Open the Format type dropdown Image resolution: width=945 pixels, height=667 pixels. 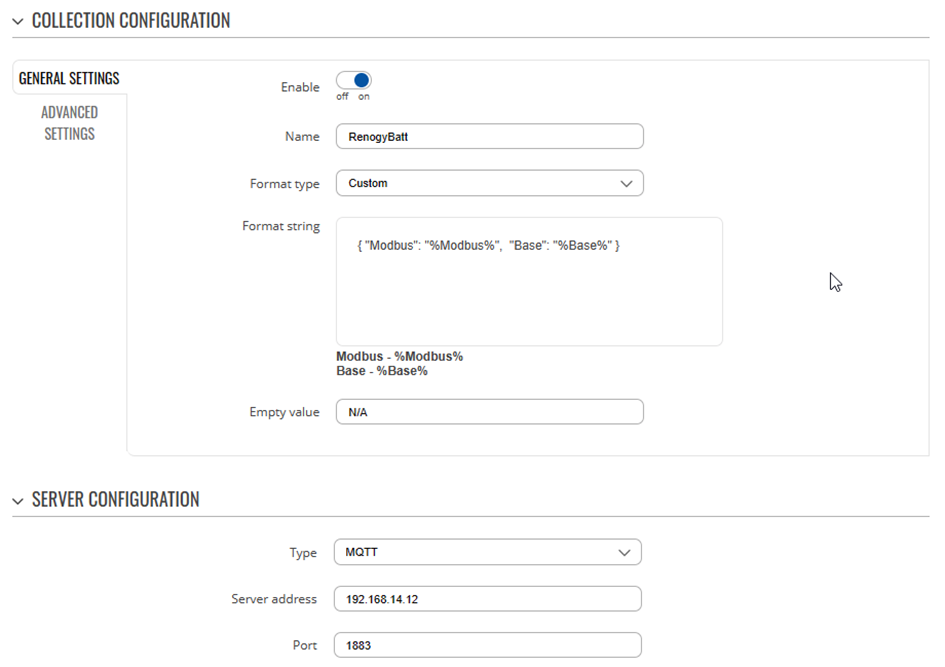[x=489, y=183]
